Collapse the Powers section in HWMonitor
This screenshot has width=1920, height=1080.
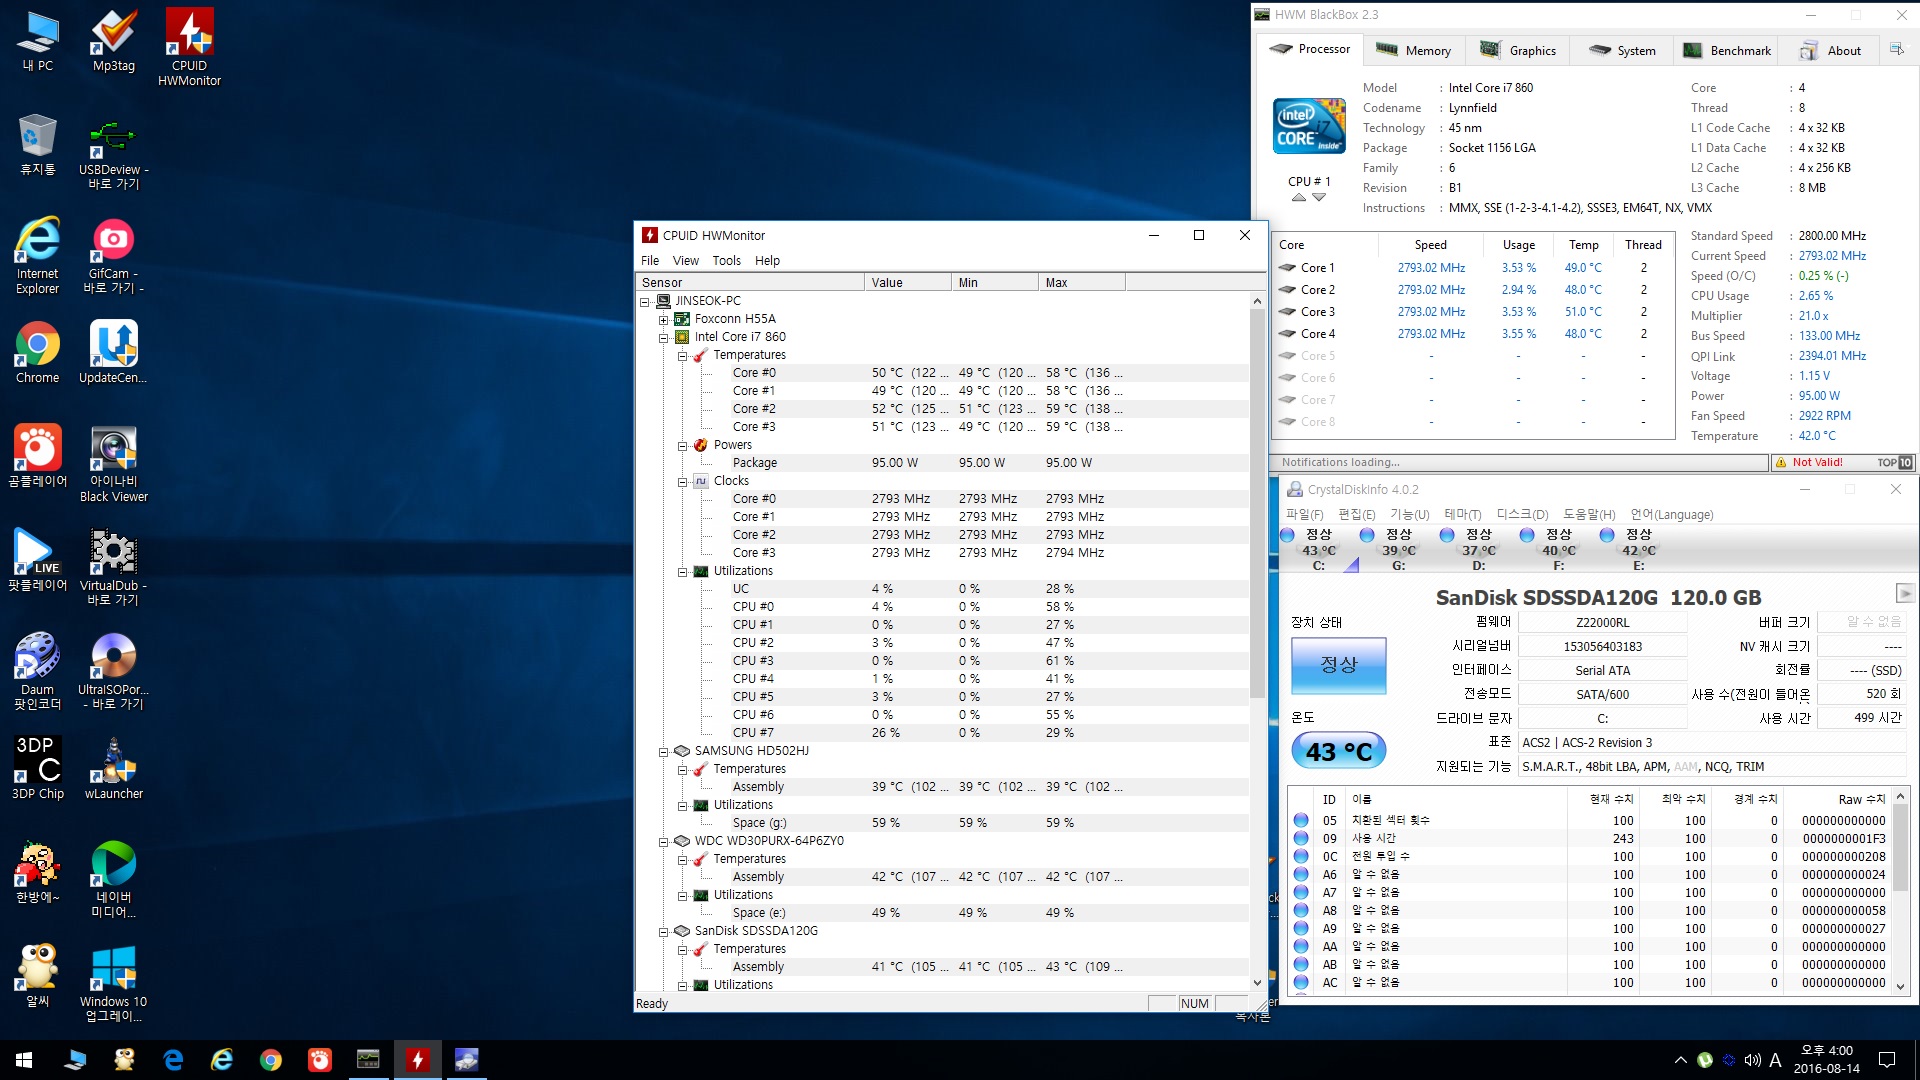pyautogui.click(x=682, y=445)
